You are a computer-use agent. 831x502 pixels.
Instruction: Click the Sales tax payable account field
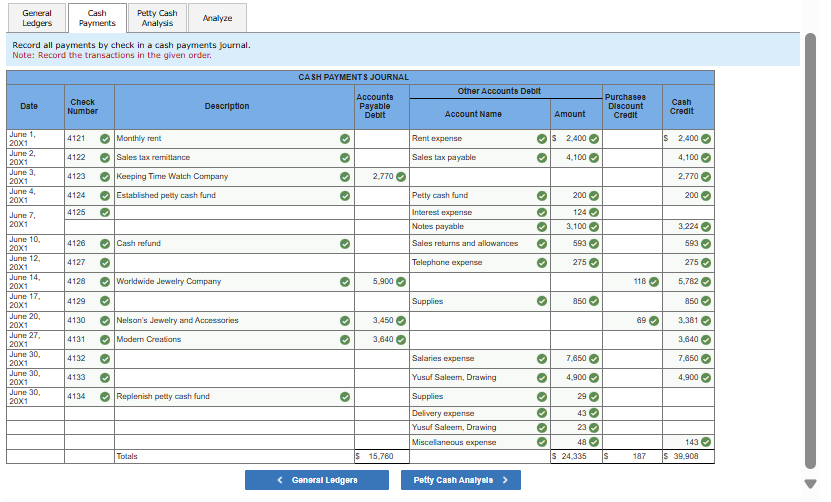point(470,158)
